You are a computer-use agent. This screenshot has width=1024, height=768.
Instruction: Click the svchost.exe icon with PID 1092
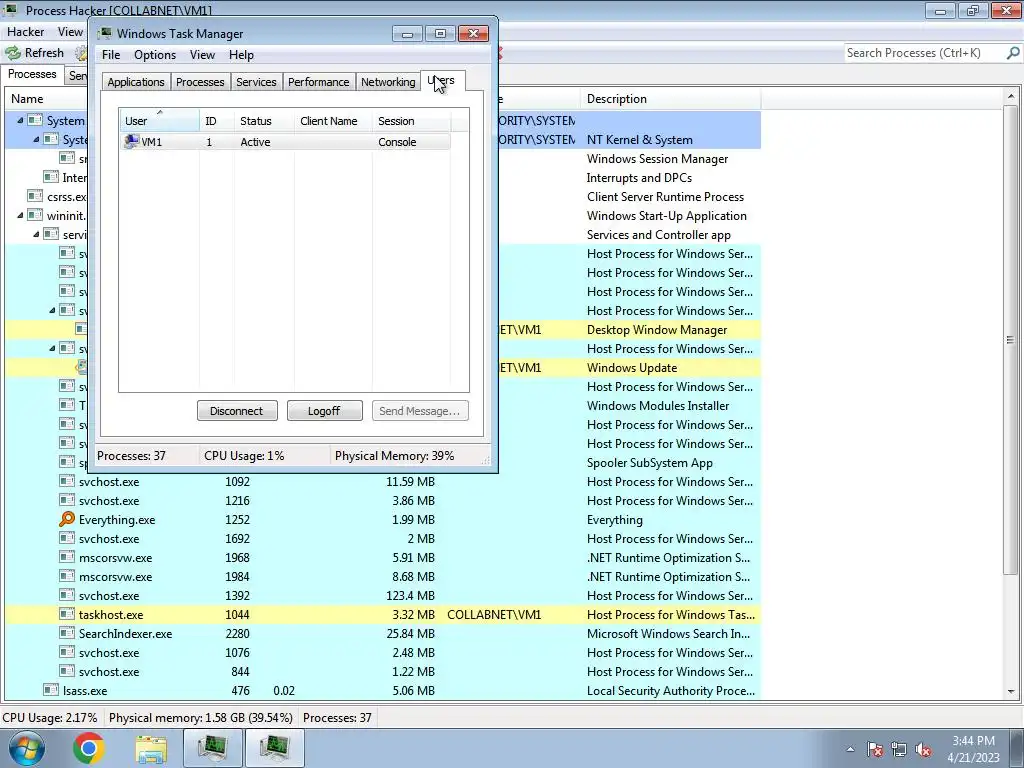pos(67,481)
